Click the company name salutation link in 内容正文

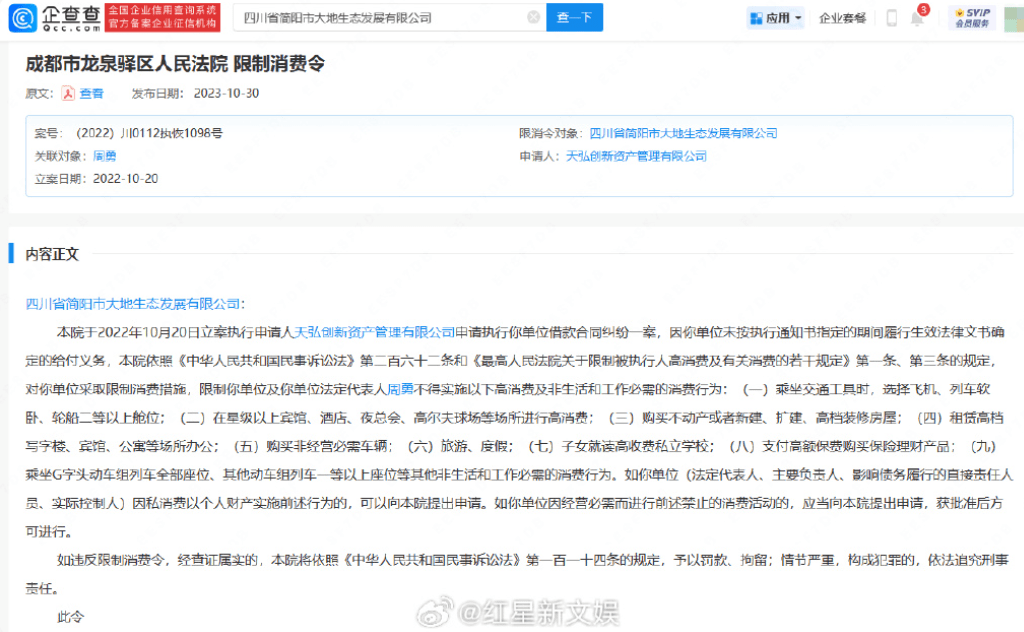(x=133, y=303)
